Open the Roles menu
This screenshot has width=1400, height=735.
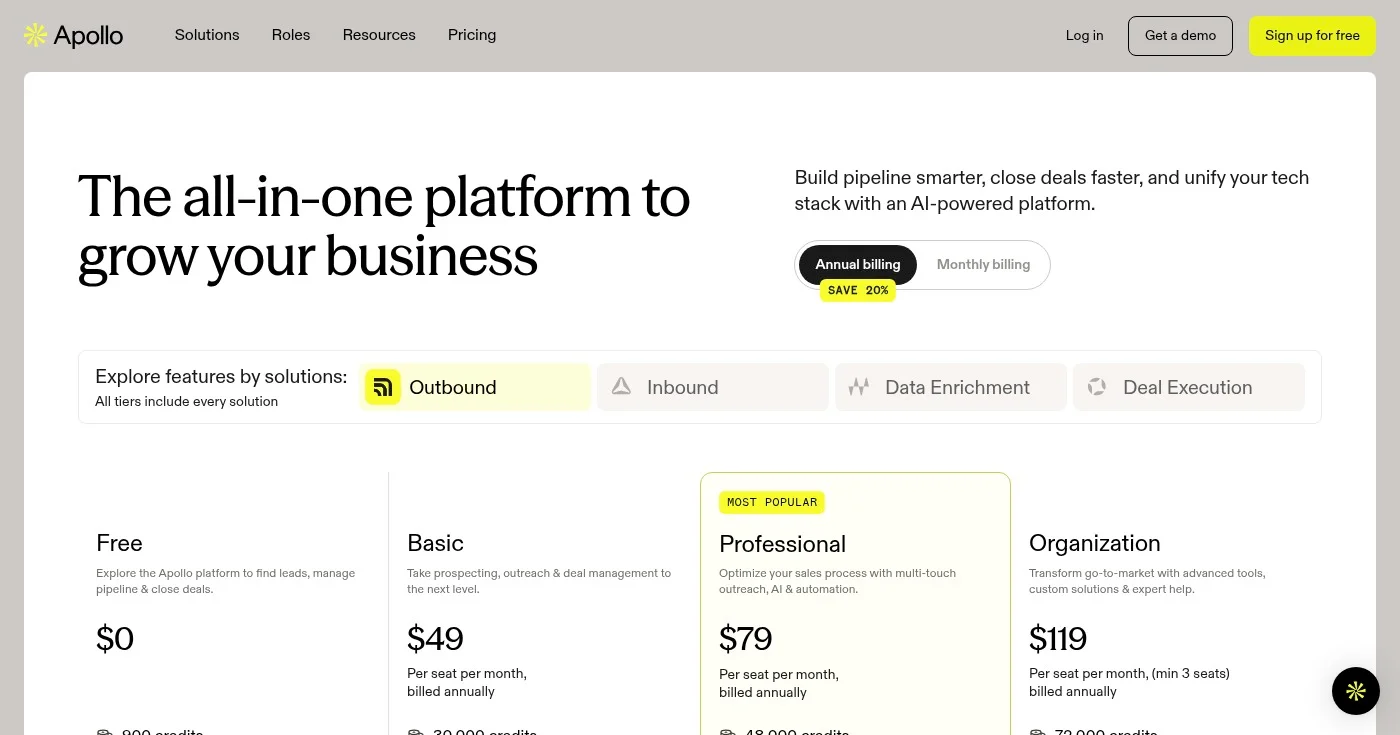coord(291,35)
